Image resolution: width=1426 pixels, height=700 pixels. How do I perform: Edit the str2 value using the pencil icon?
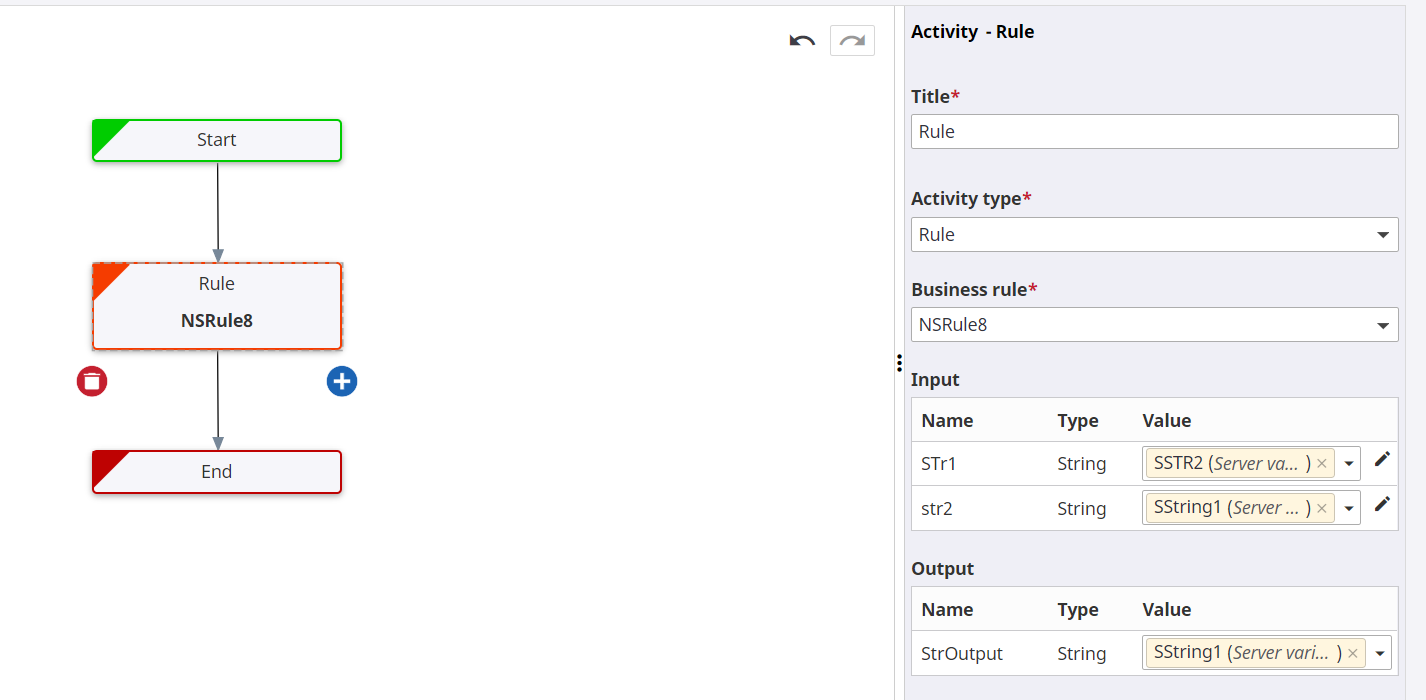(1383, 504)
